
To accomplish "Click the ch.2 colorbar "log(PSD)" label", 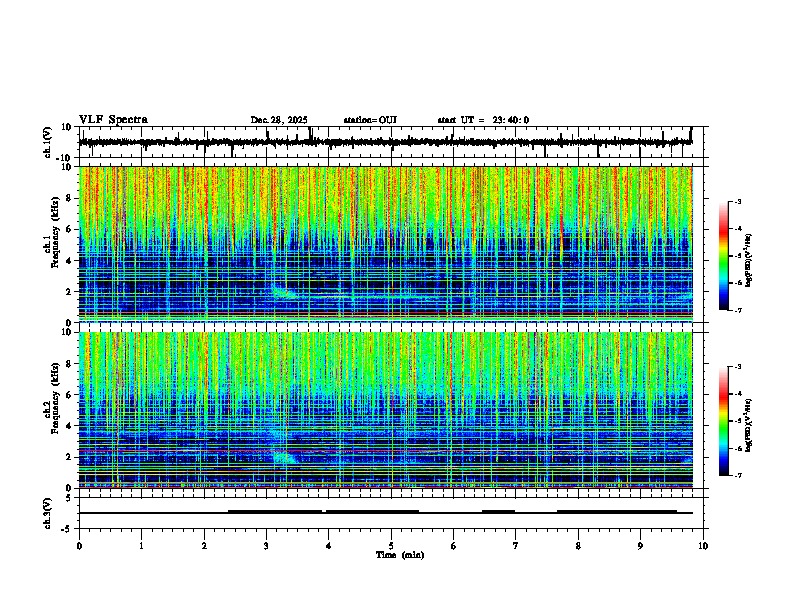I will tap(749, 425).
